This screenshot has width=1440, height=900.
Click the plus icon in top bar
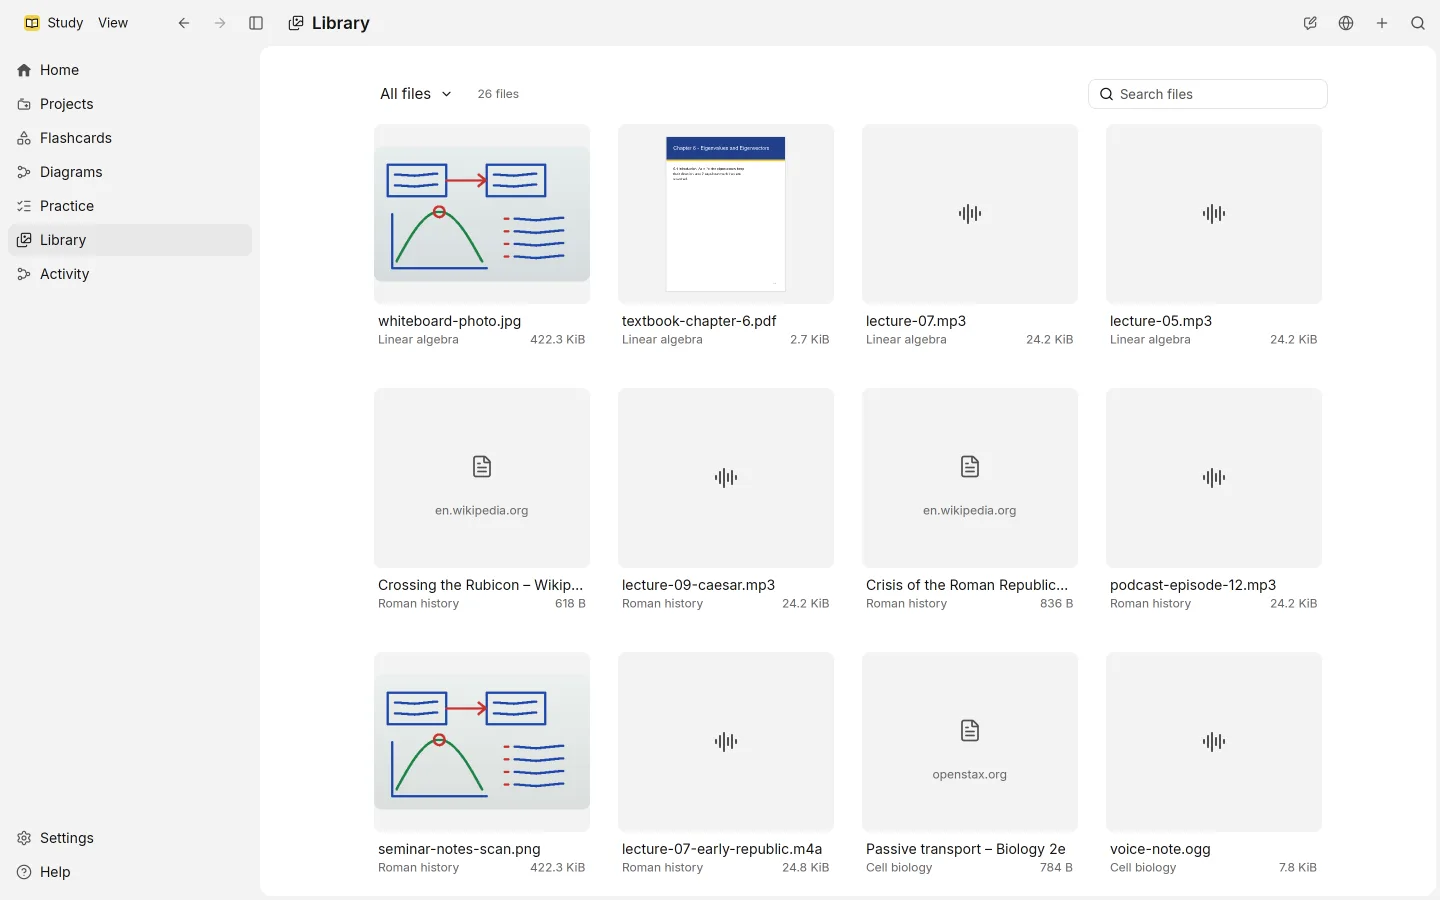tap(1382, 23)
